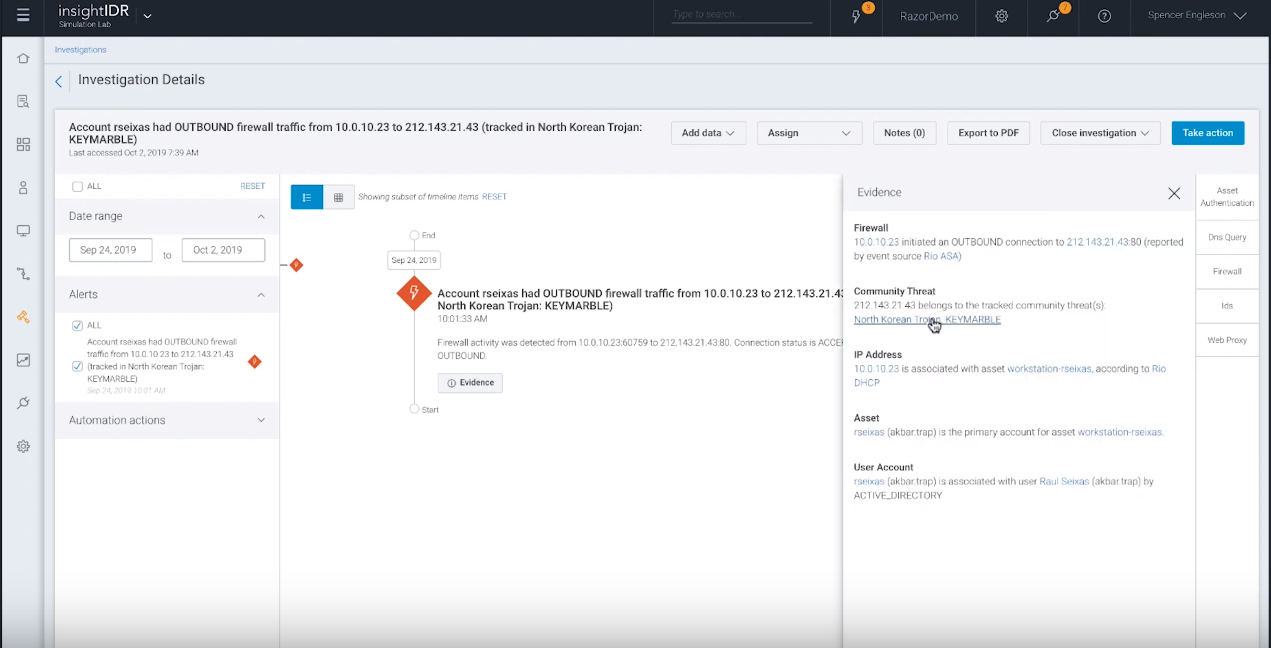Open the Settings gear in left sidebar
Screen dimensions: 1271x648
(x=23, y=446)
